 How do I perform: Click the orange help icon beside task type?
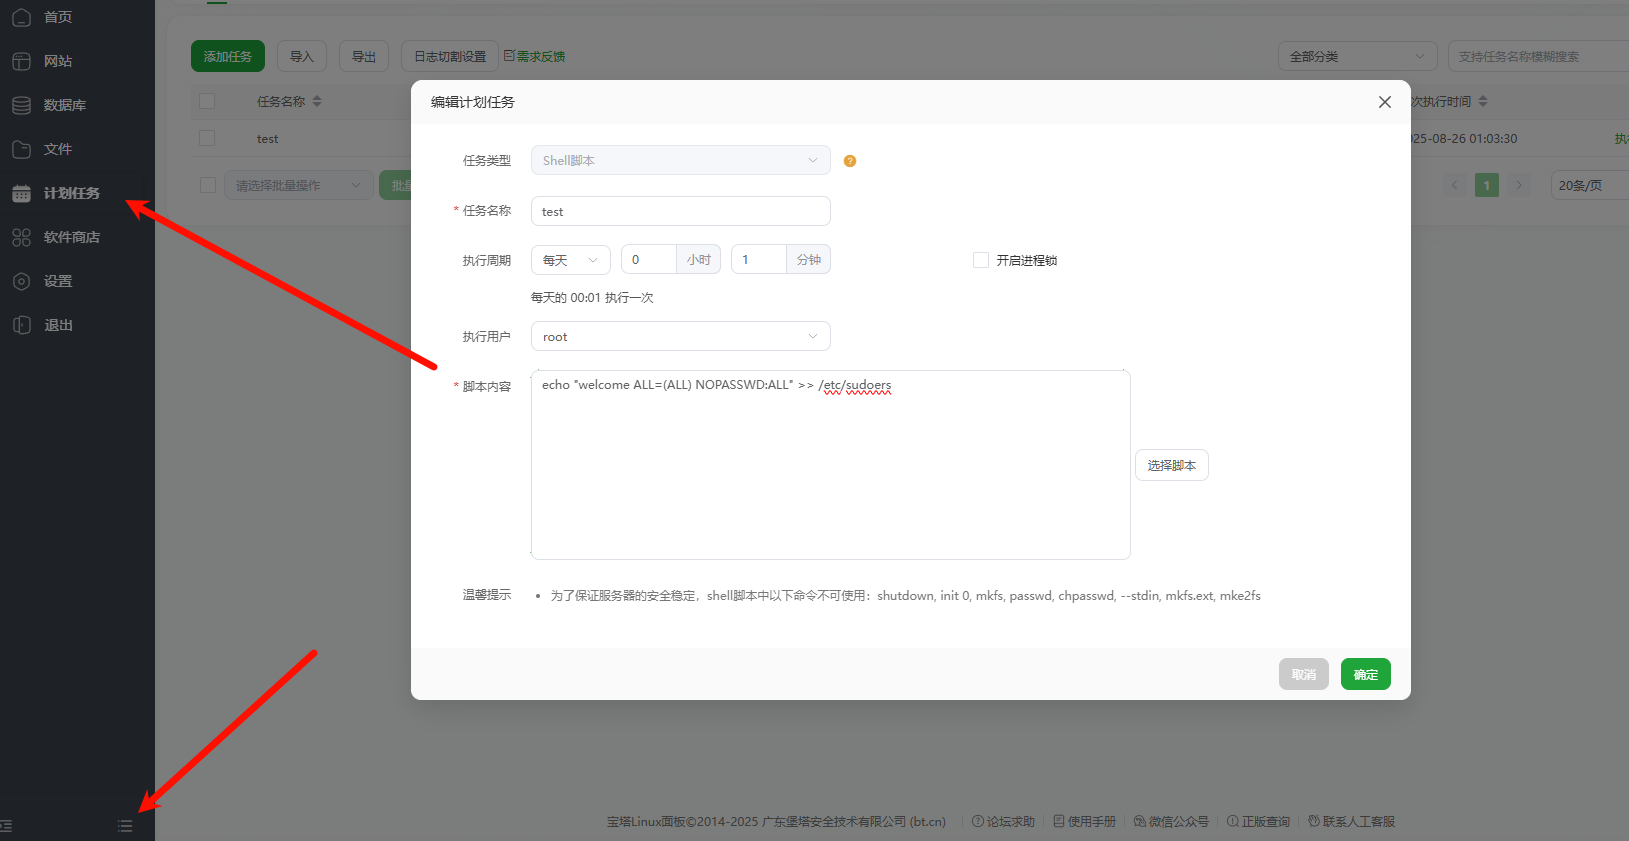[x=850, y=161]
